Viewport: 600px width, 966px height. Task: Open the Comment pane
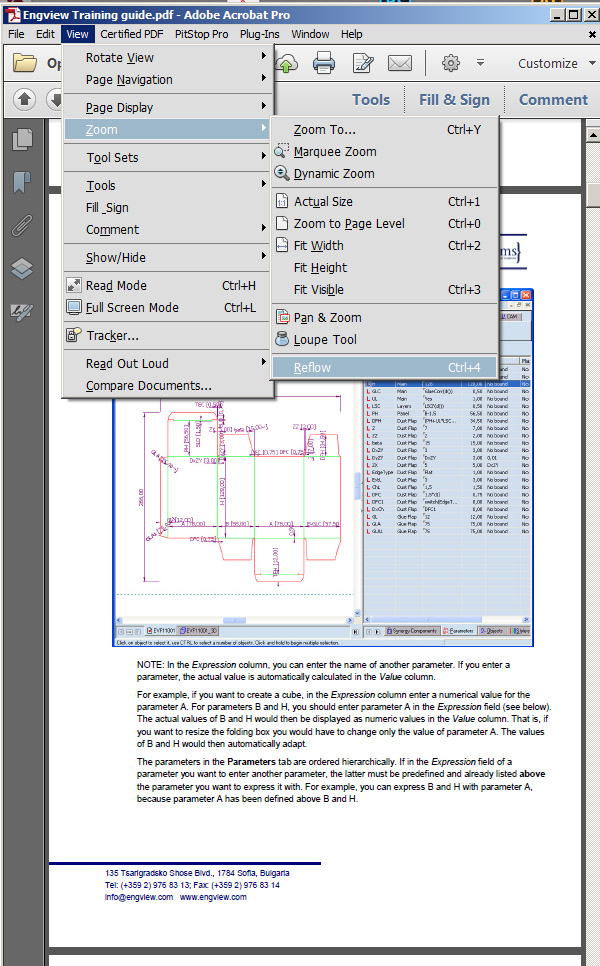[x=553, y=100]
